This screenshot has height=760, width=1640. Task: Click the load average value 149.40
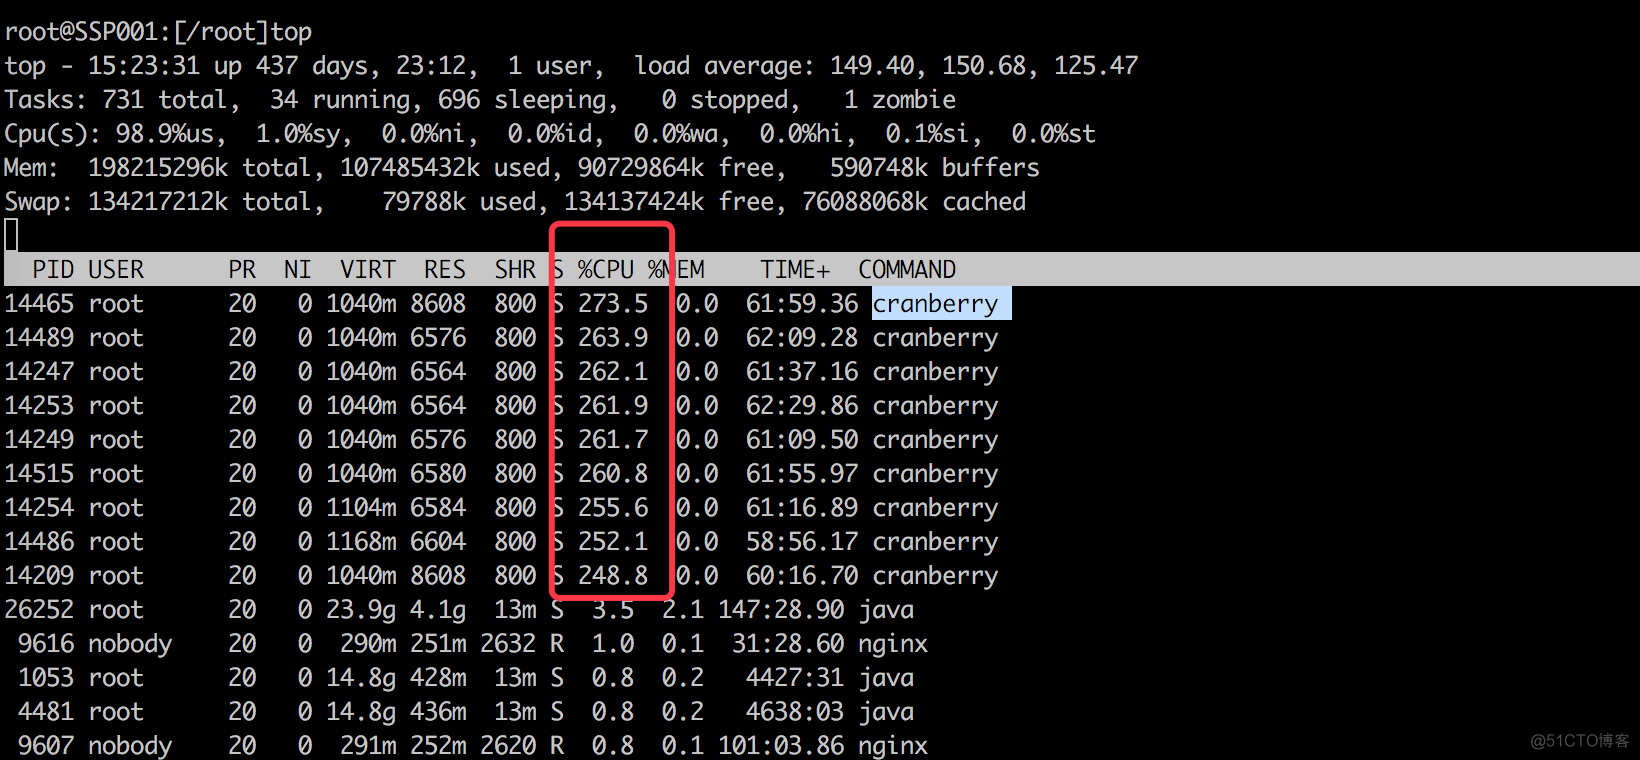872,66
